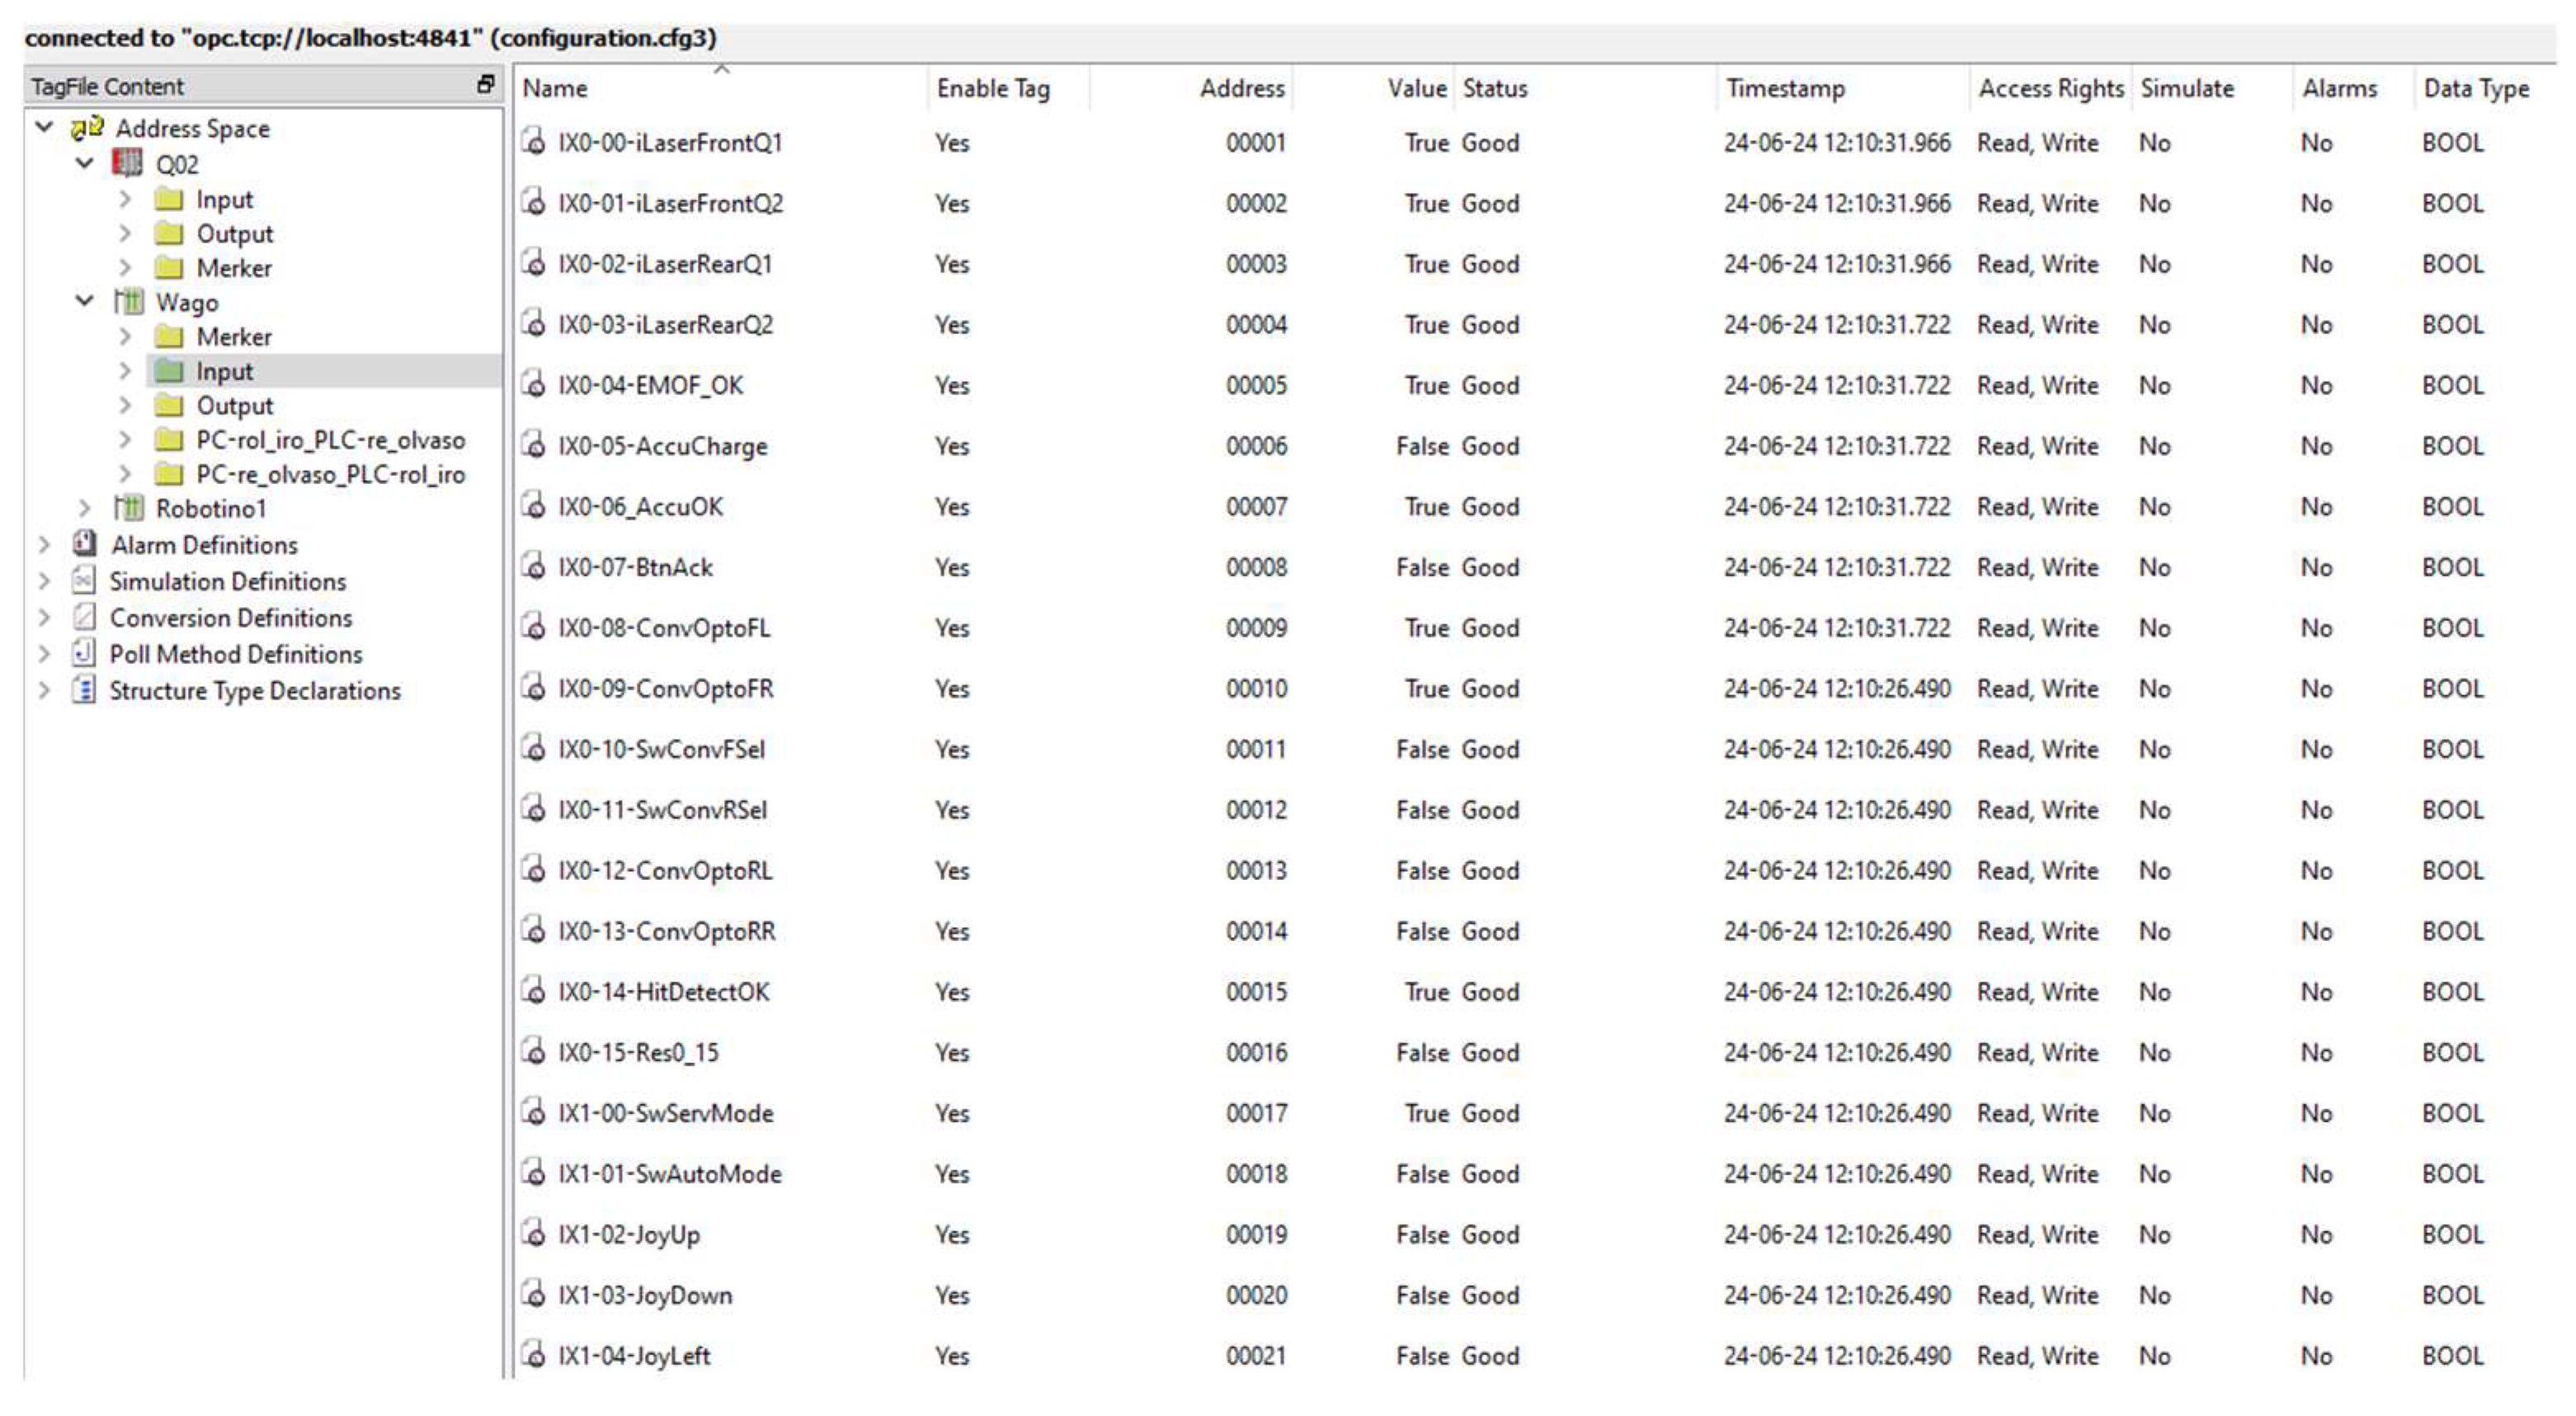Image resolution: width=2576 pixels, height=1416 pixels.
Task: Select the Wago Output folder
Action: point(234,405)
